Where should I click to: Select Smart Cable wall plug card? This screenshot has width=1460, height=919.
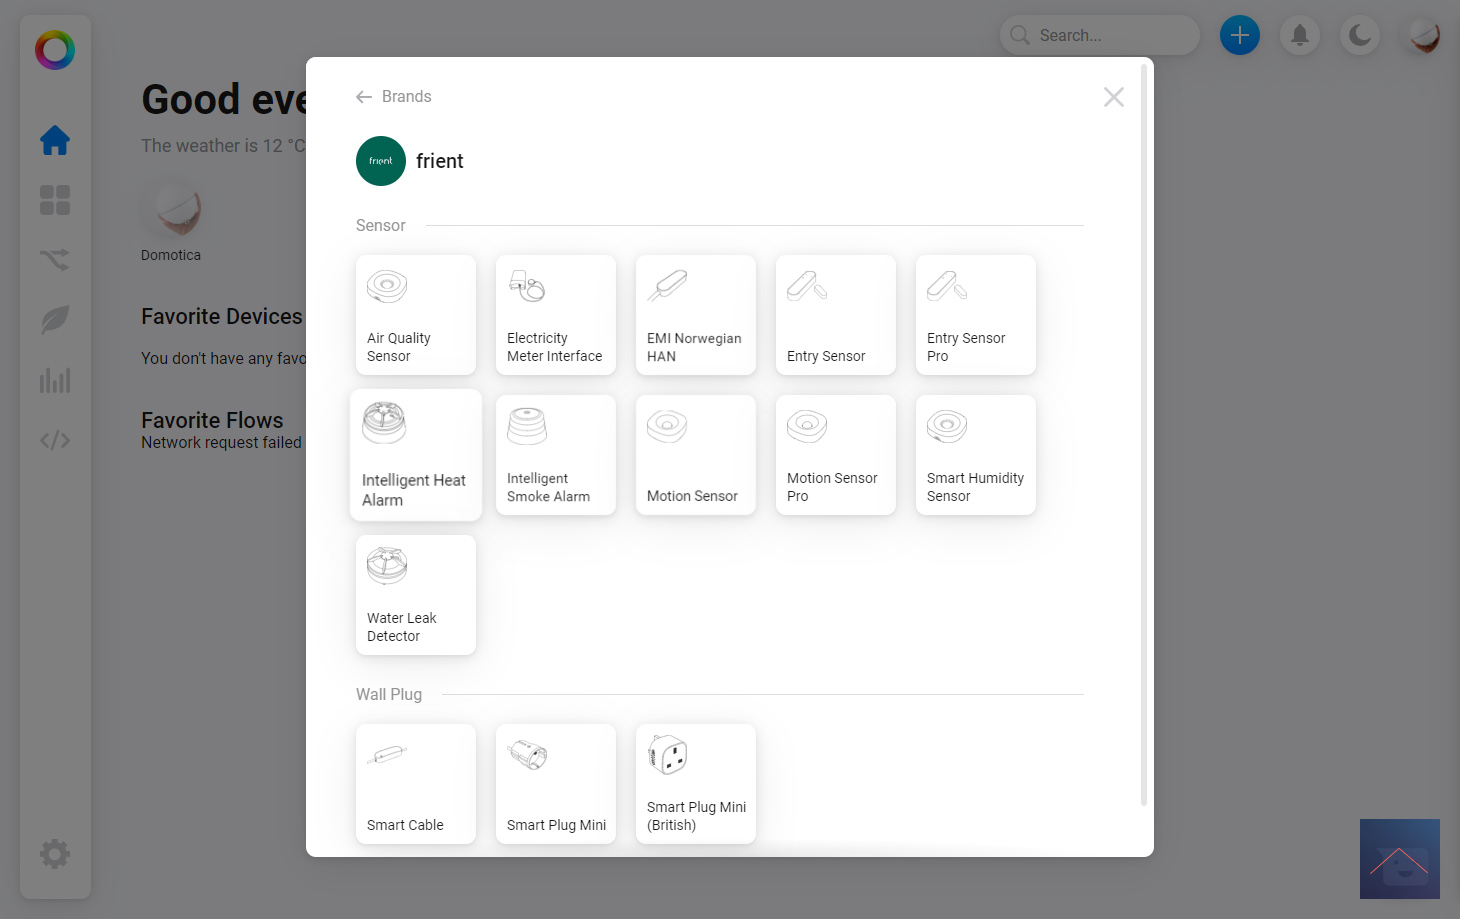tap(416, 784)
